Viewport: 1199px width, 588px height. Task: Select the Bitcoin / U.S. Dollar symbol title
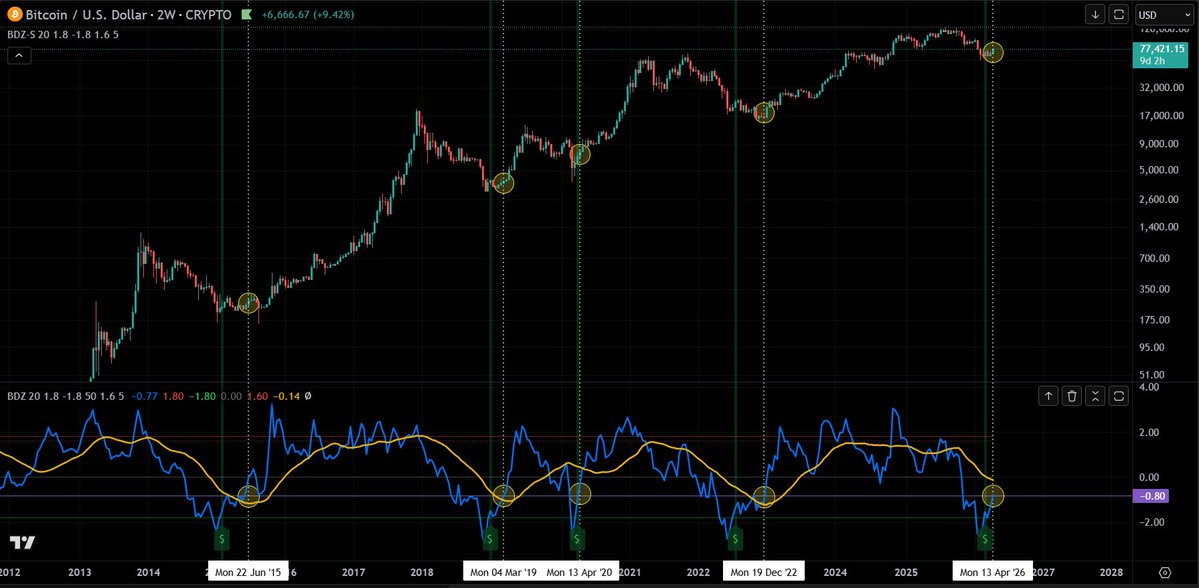(x=86, y=14)
